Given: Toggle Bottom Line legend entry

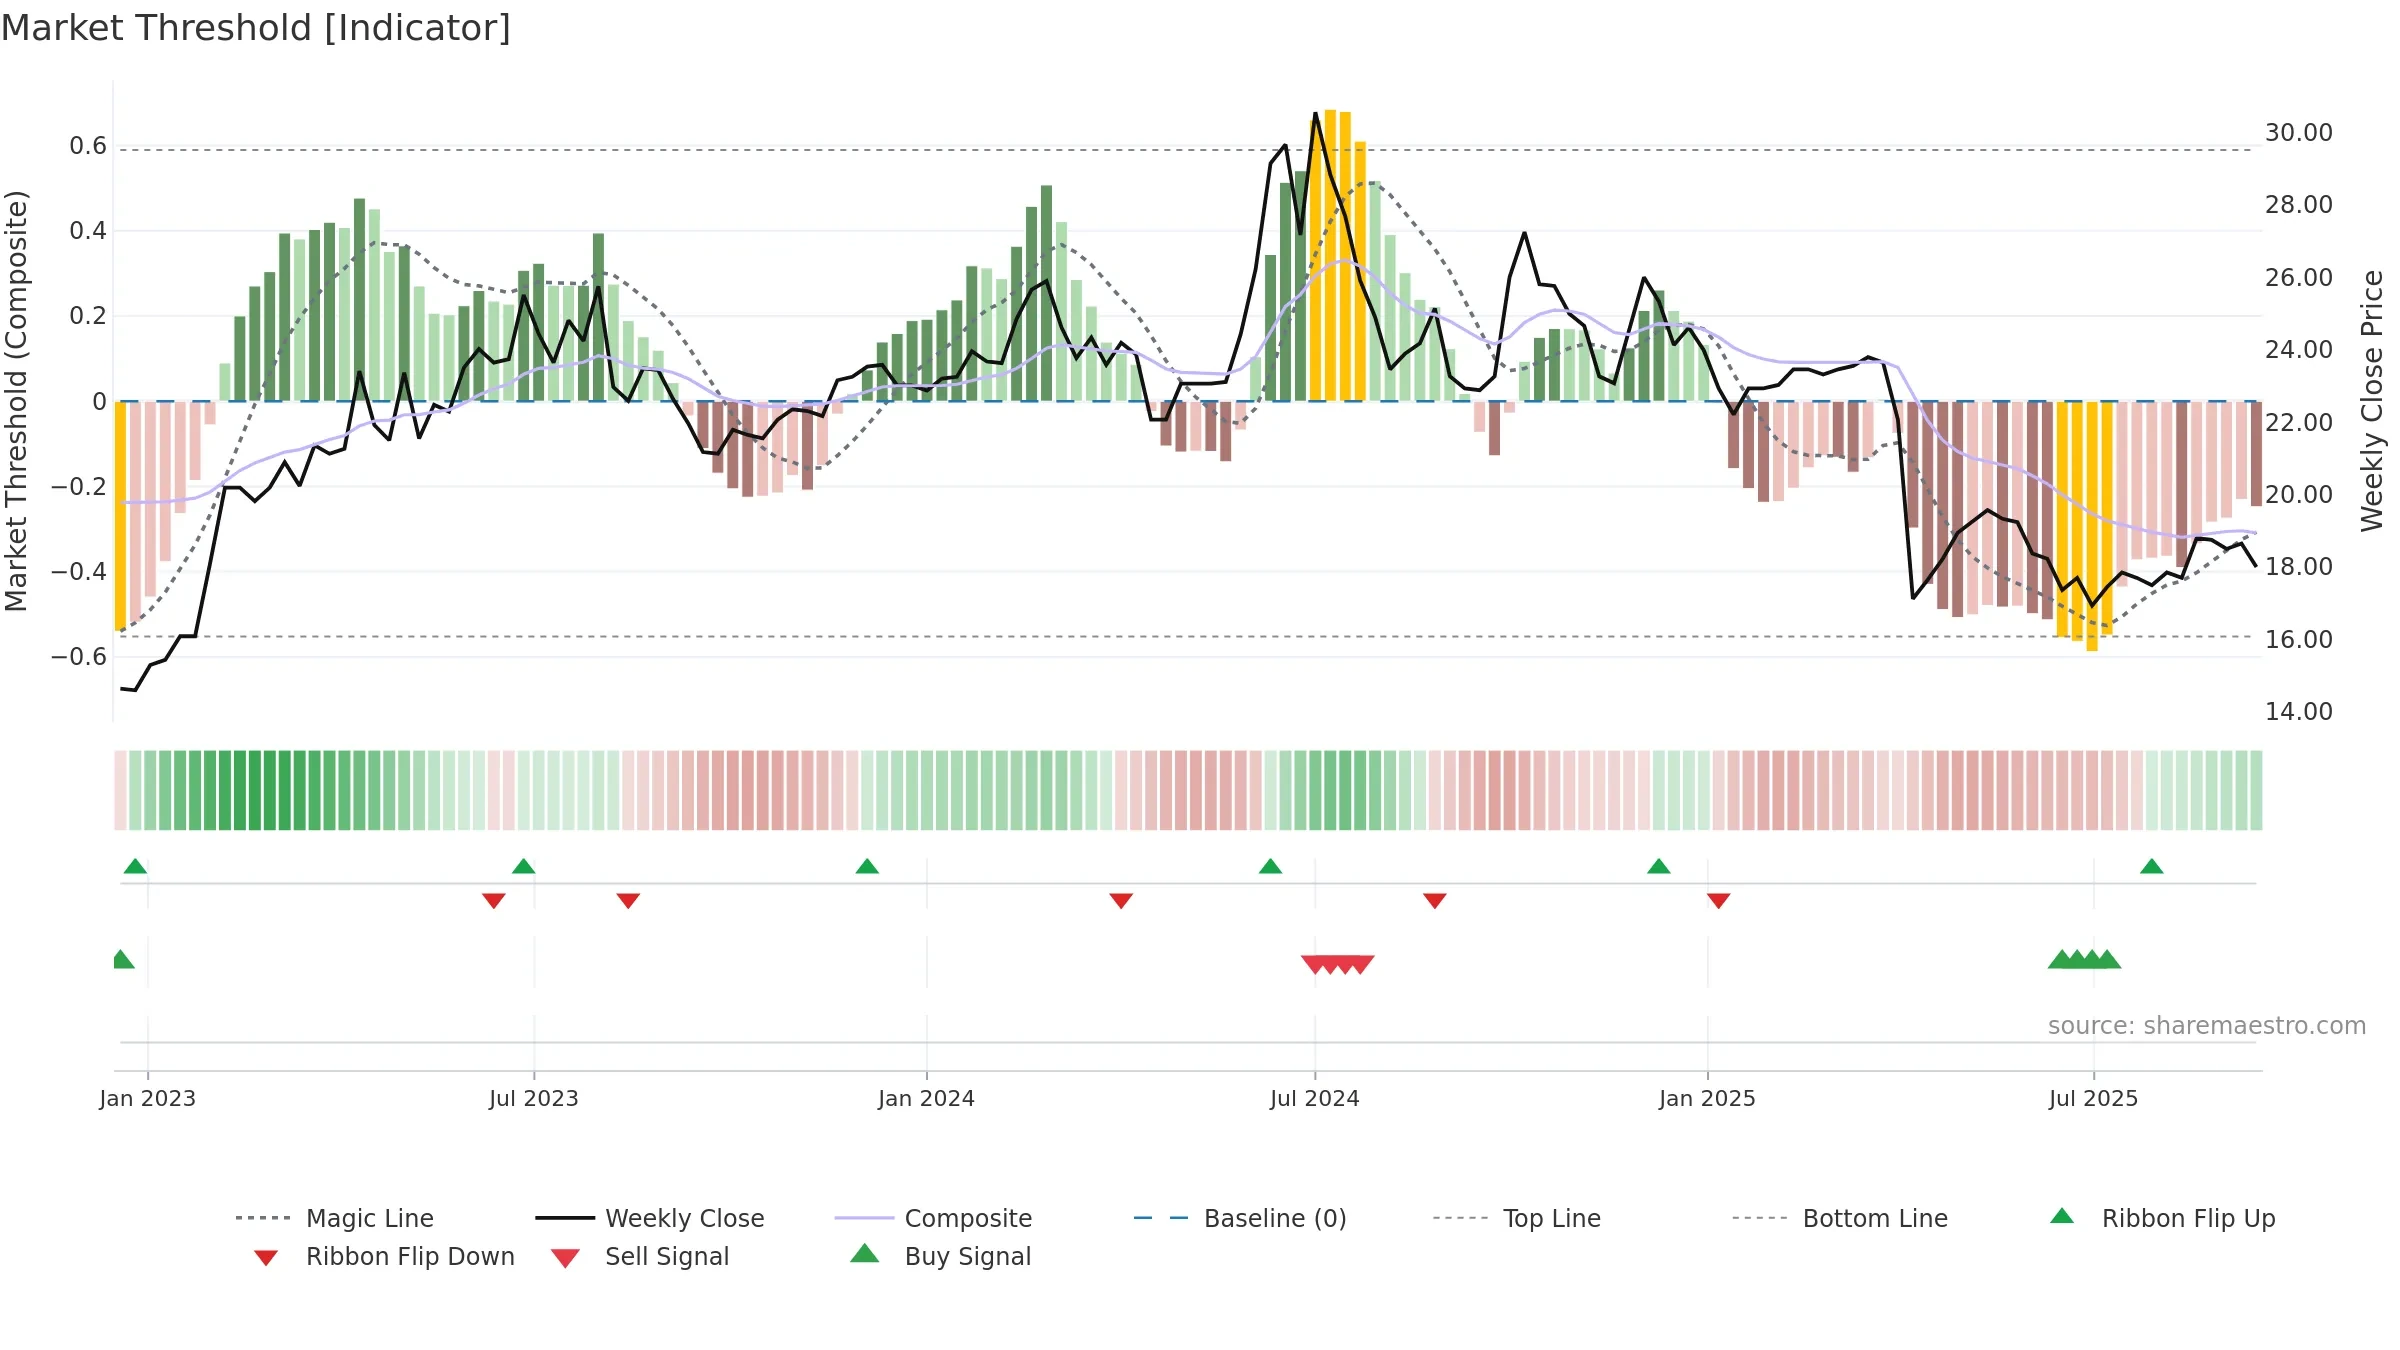Looking at the screenshot, I should (x=1840, y=1218).
